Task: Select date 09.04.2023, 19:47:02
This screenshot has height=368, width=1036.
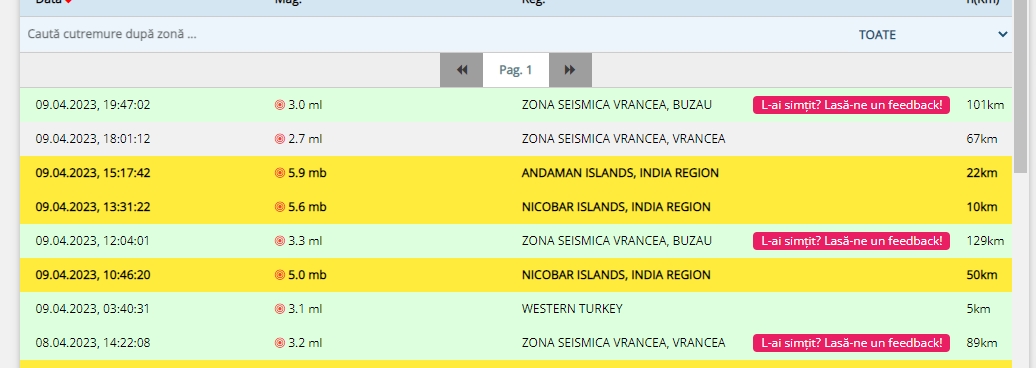Action: point(93,105)
